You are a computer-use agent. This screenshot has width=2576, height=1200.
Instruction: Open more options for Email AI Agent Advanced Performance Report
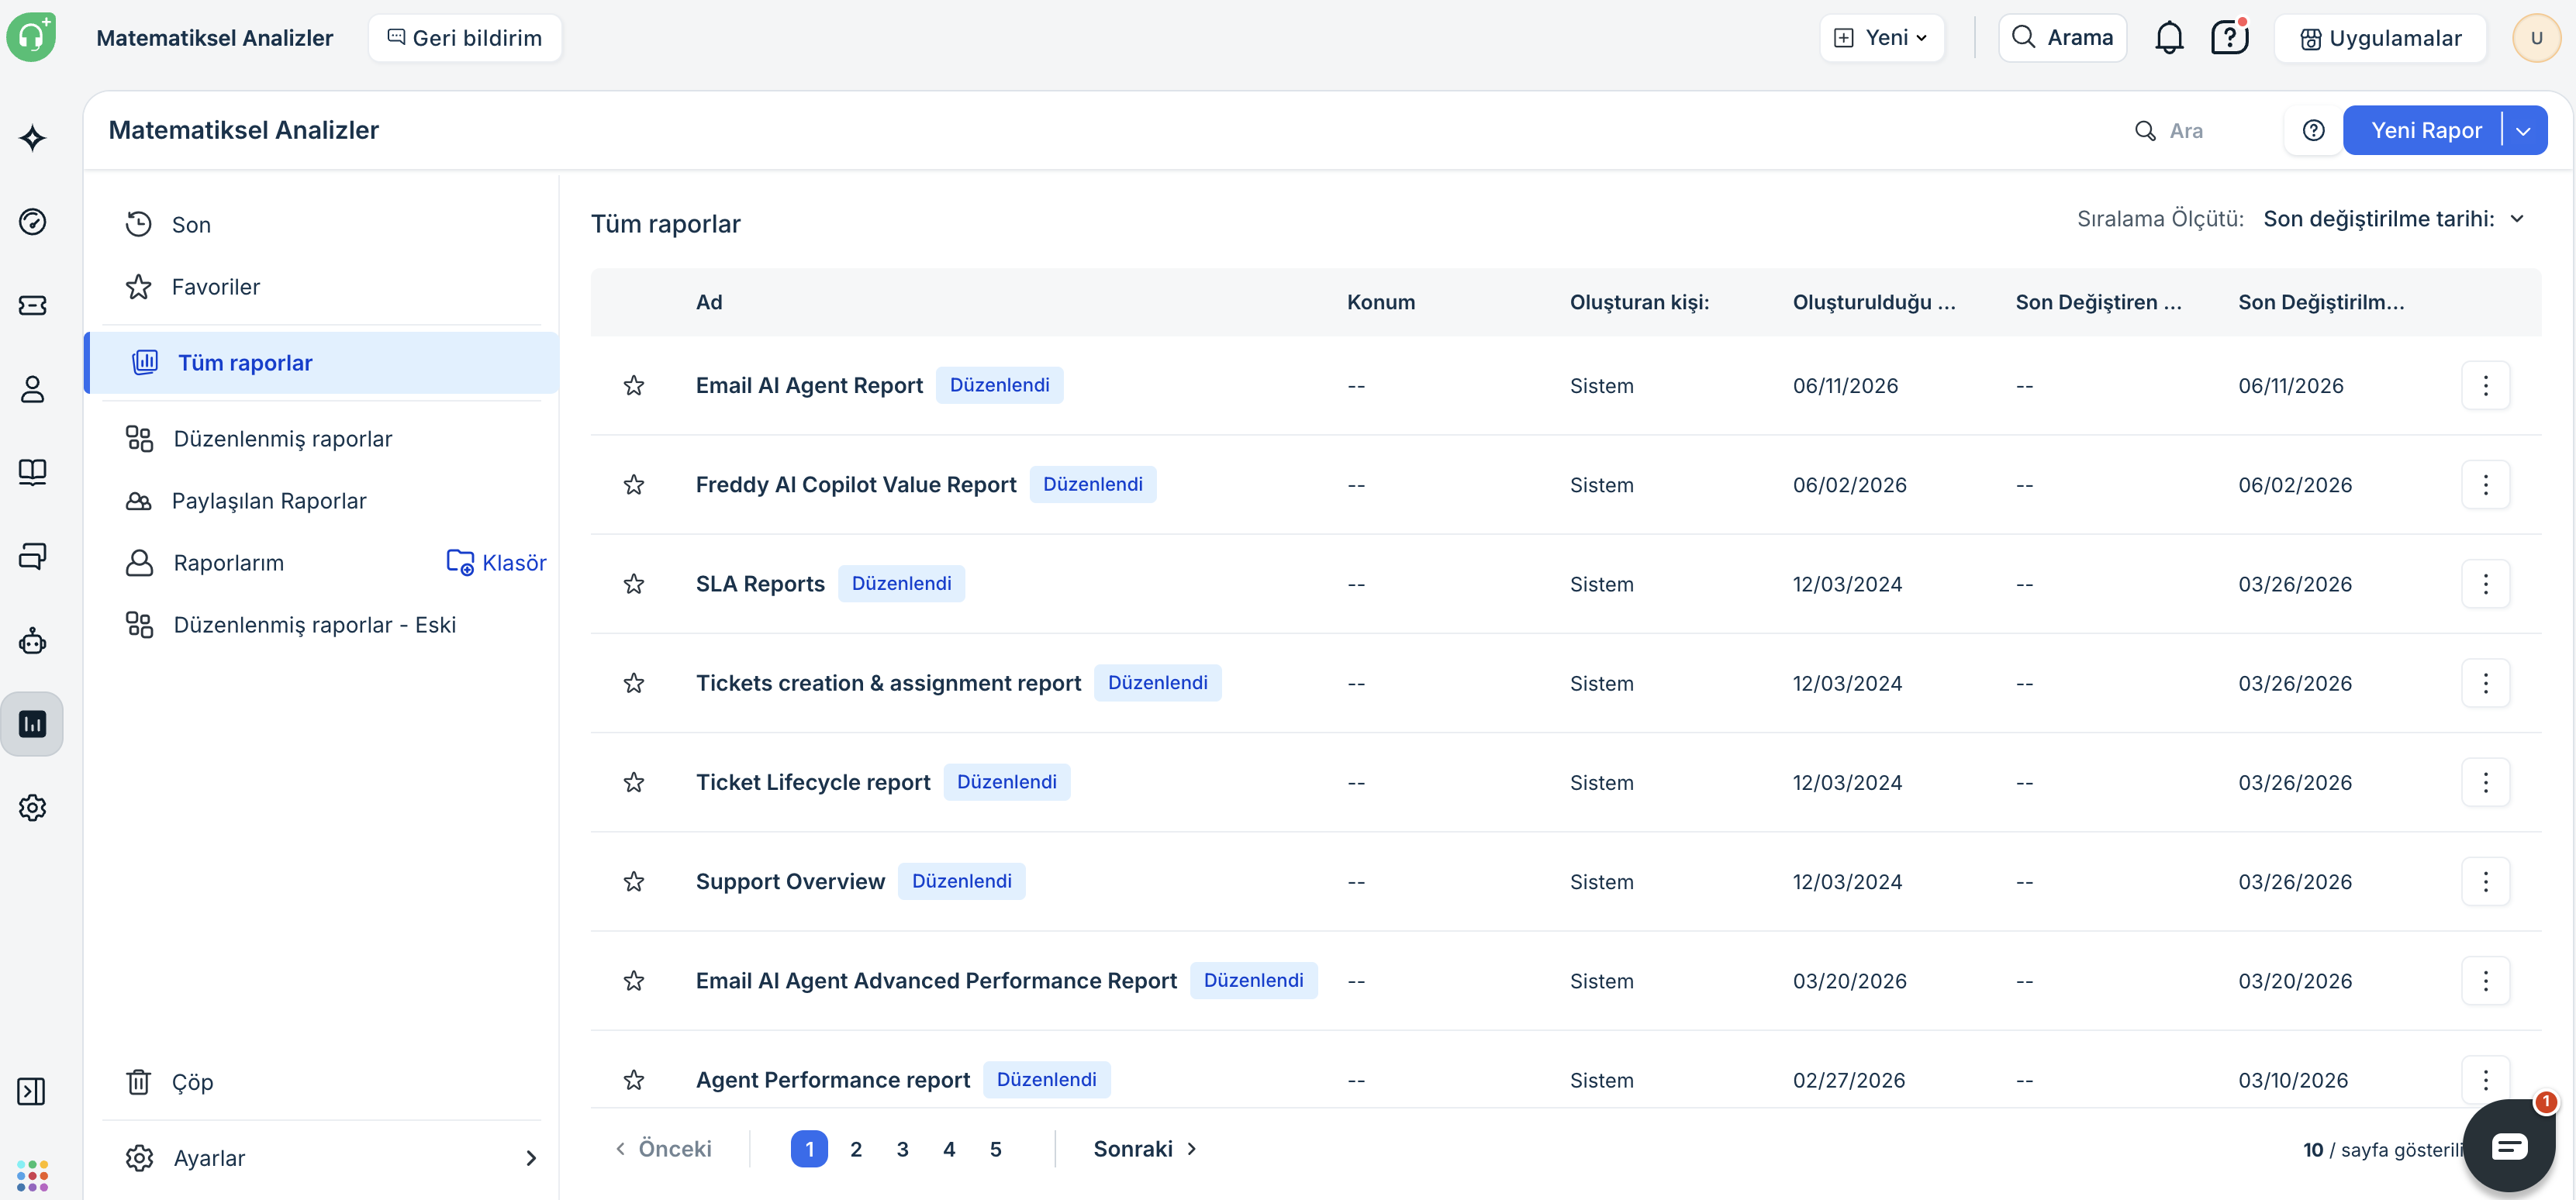2485,980
